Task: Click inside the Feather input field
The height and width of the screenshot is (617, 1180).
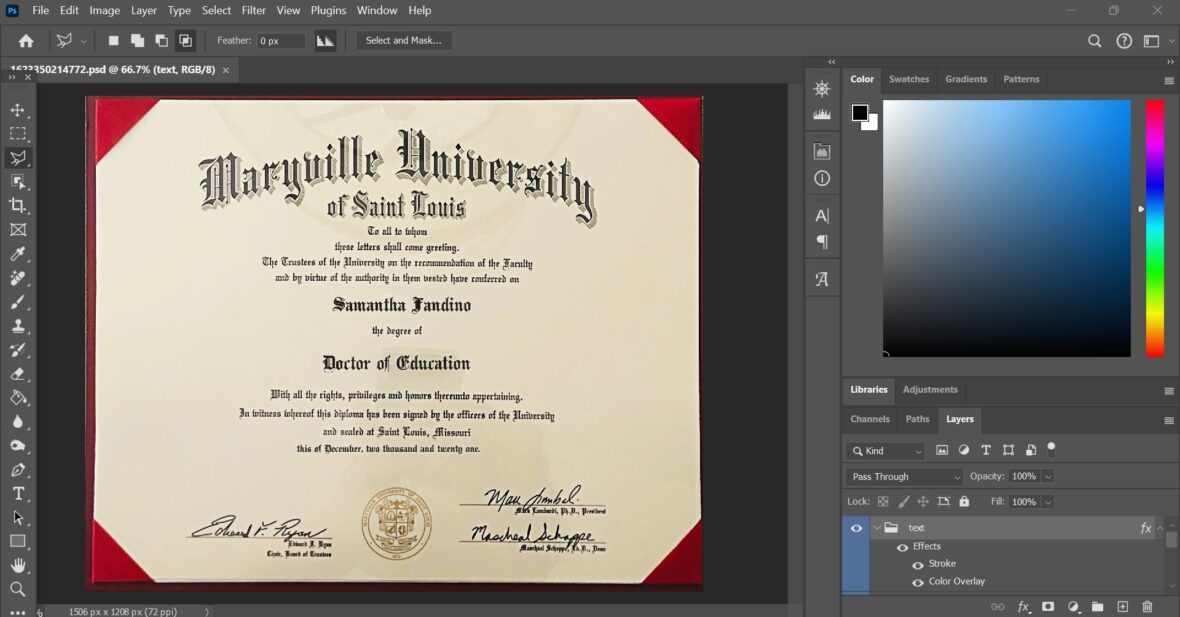Action: pyautogui.click(x=280, y=41)
